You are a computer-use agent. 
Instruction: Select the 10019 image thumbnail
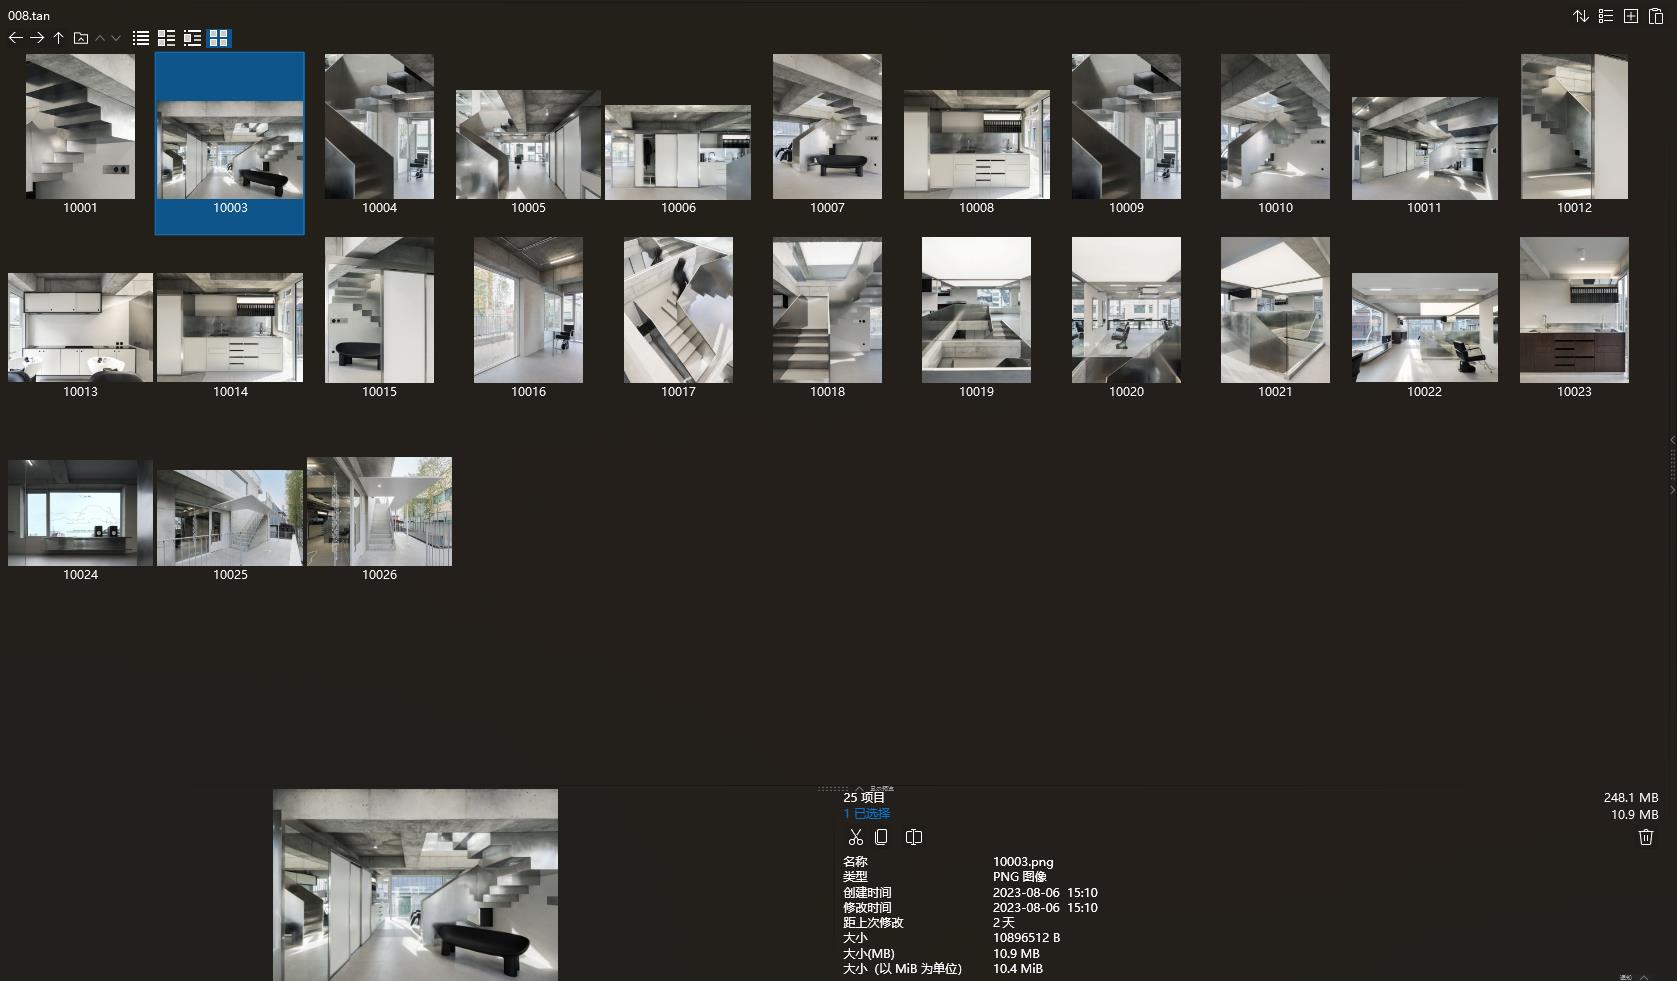tap(976, 310)
